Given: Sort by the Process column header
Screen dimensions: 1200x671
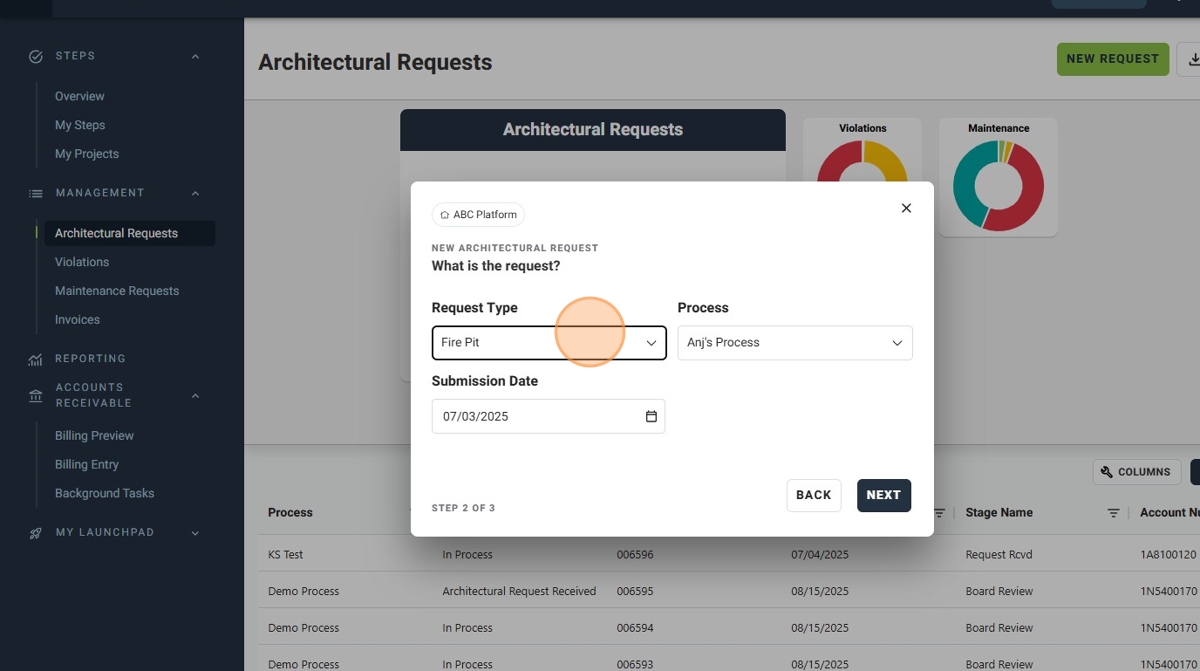Looking at the screenshot, I should pyautogui.click(x=290, y=513).
